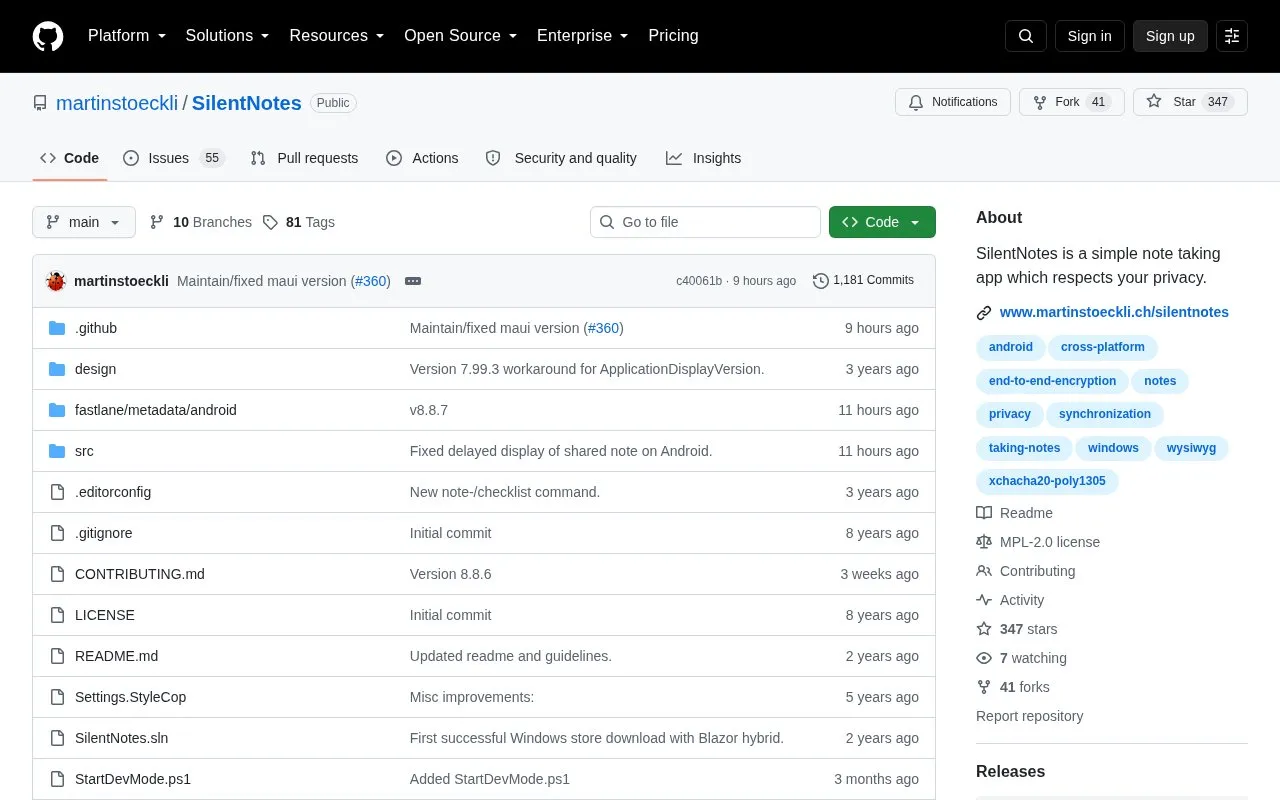Focus the Go to file field
1280x800 pixels.
tap(705, 222)
